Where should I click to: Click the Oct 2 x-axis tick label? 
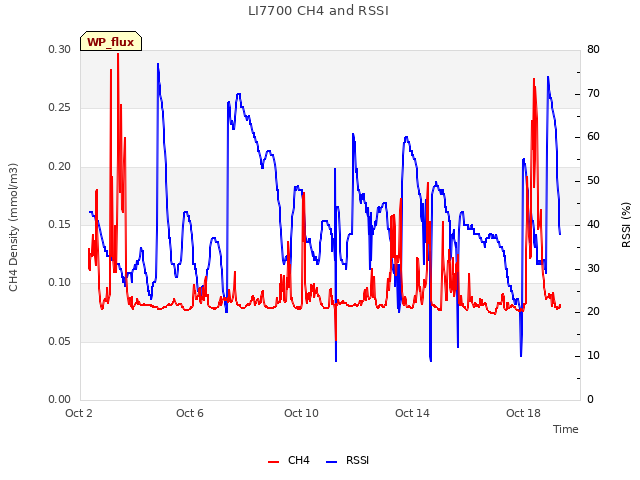pos(79,413)
